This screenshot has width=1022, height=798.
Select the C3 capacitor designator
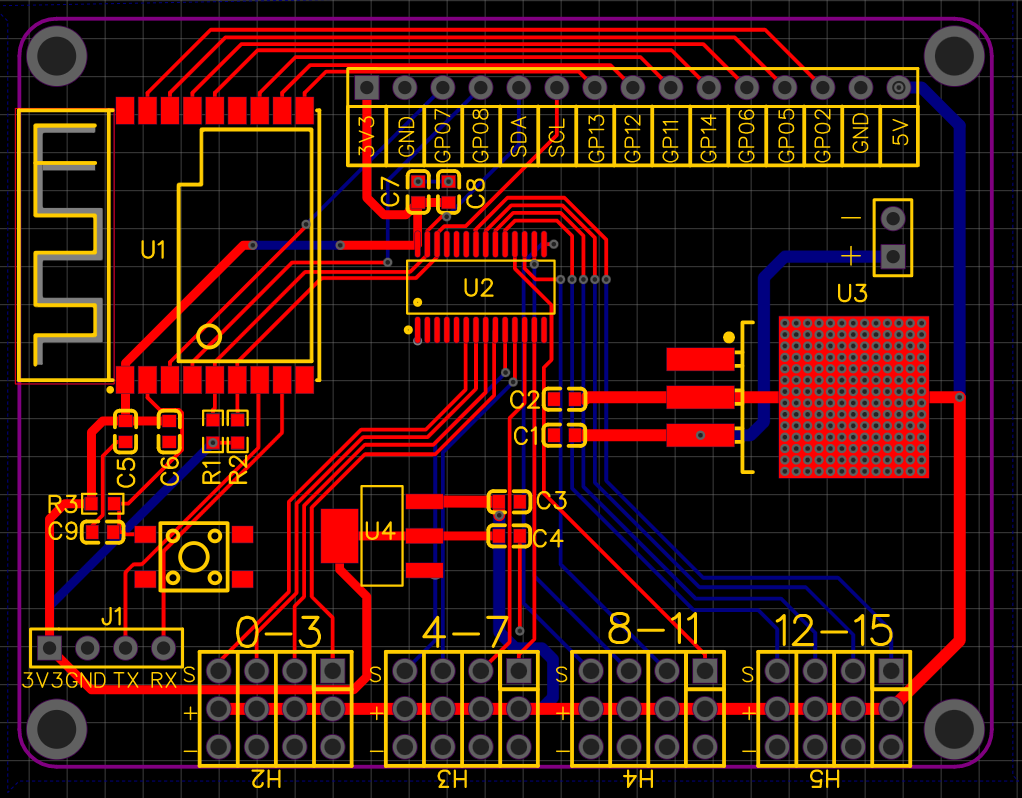point(551,501)
